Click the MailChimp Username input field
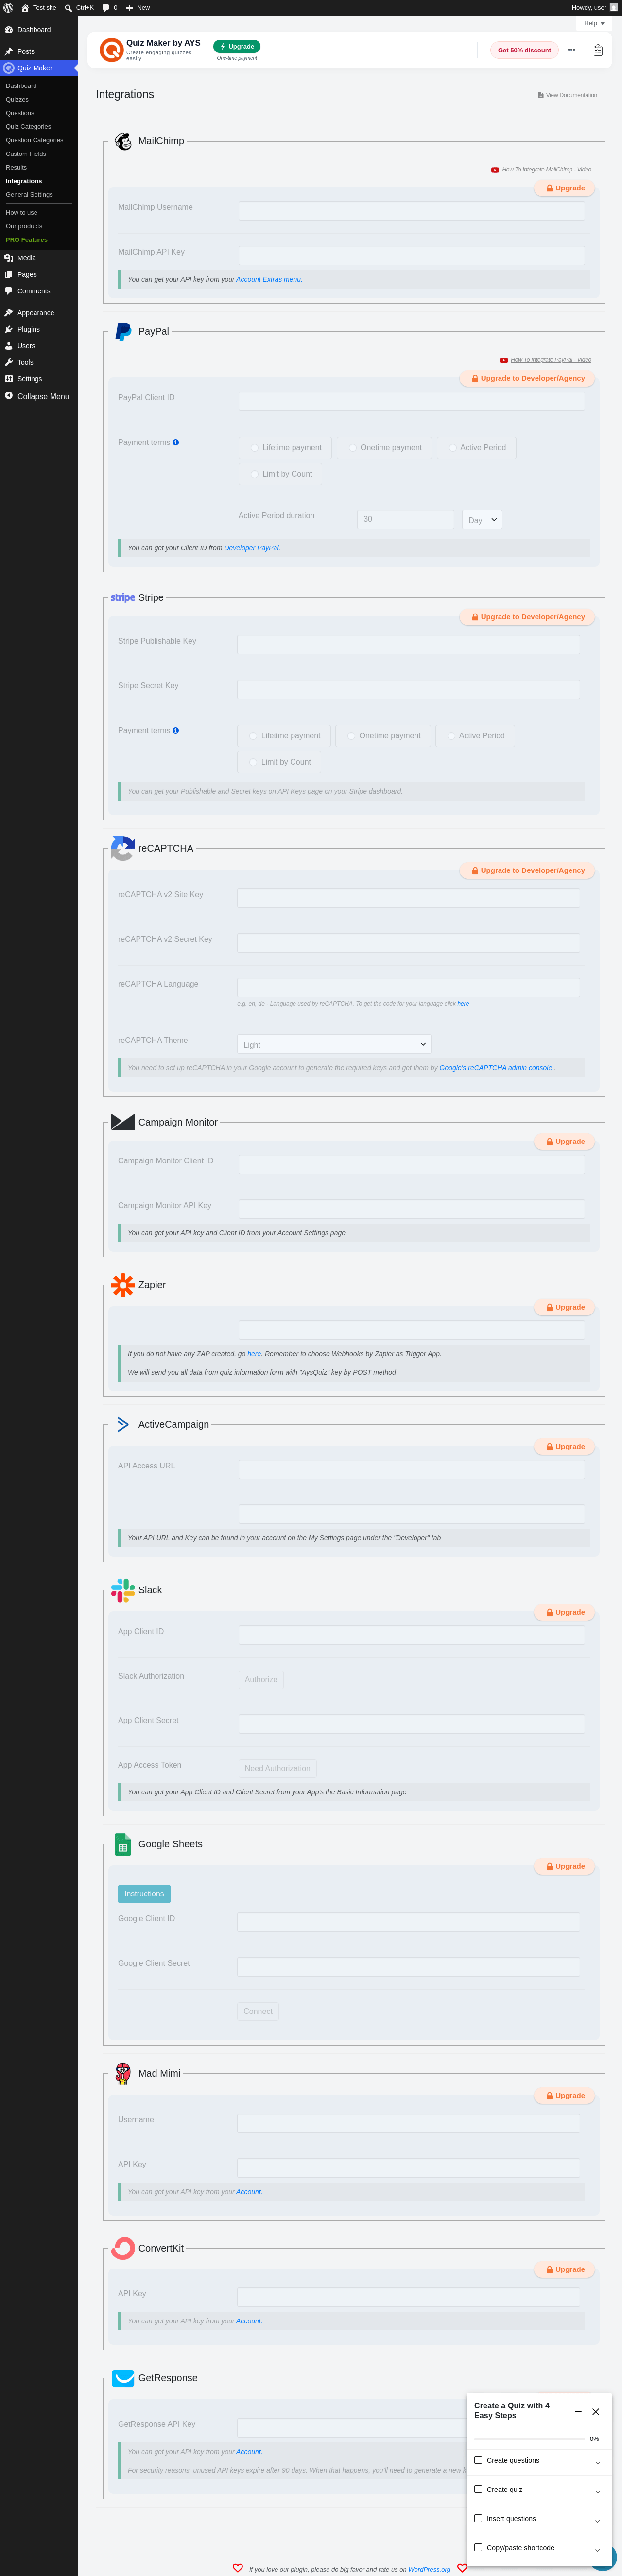Viewport: 622px width, 2576px height. click(x=411, y=211)
